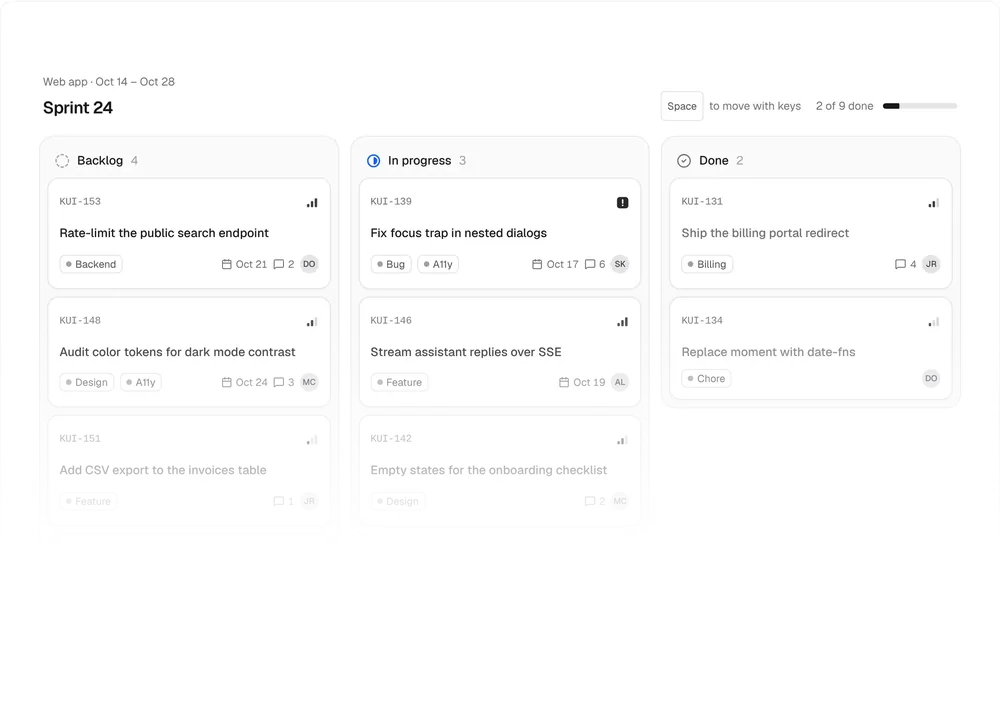1000x715 pixels.
Task: Open card Add CSV export to the invoices table
Action: pos(189,471)
